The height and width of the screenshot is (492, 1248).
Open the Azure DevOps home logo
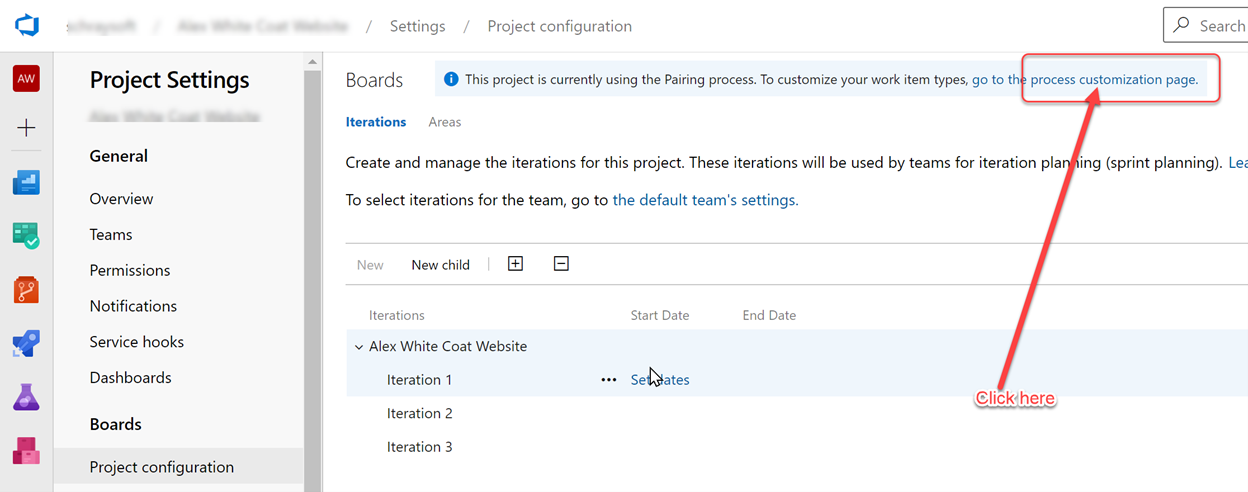click(26, 25)
